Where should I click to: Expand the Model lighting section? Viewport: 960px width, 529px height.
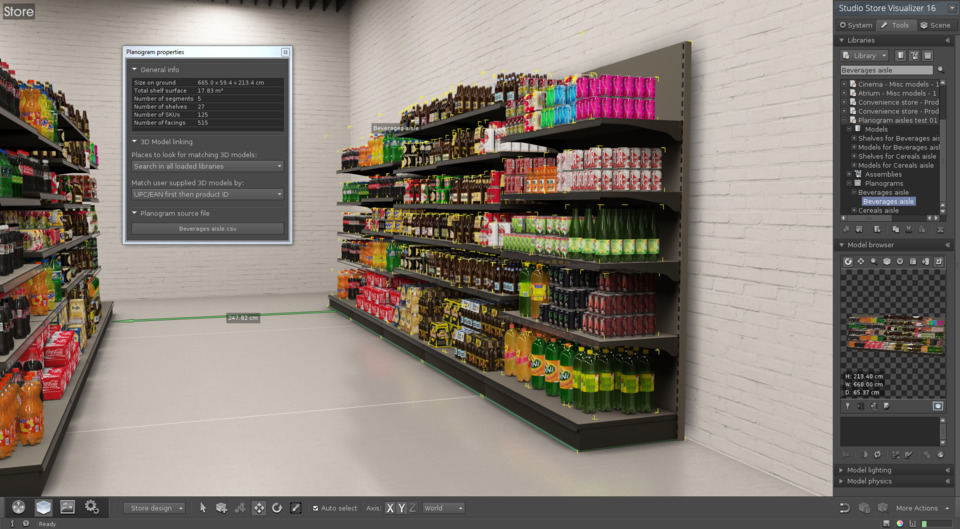869,470
